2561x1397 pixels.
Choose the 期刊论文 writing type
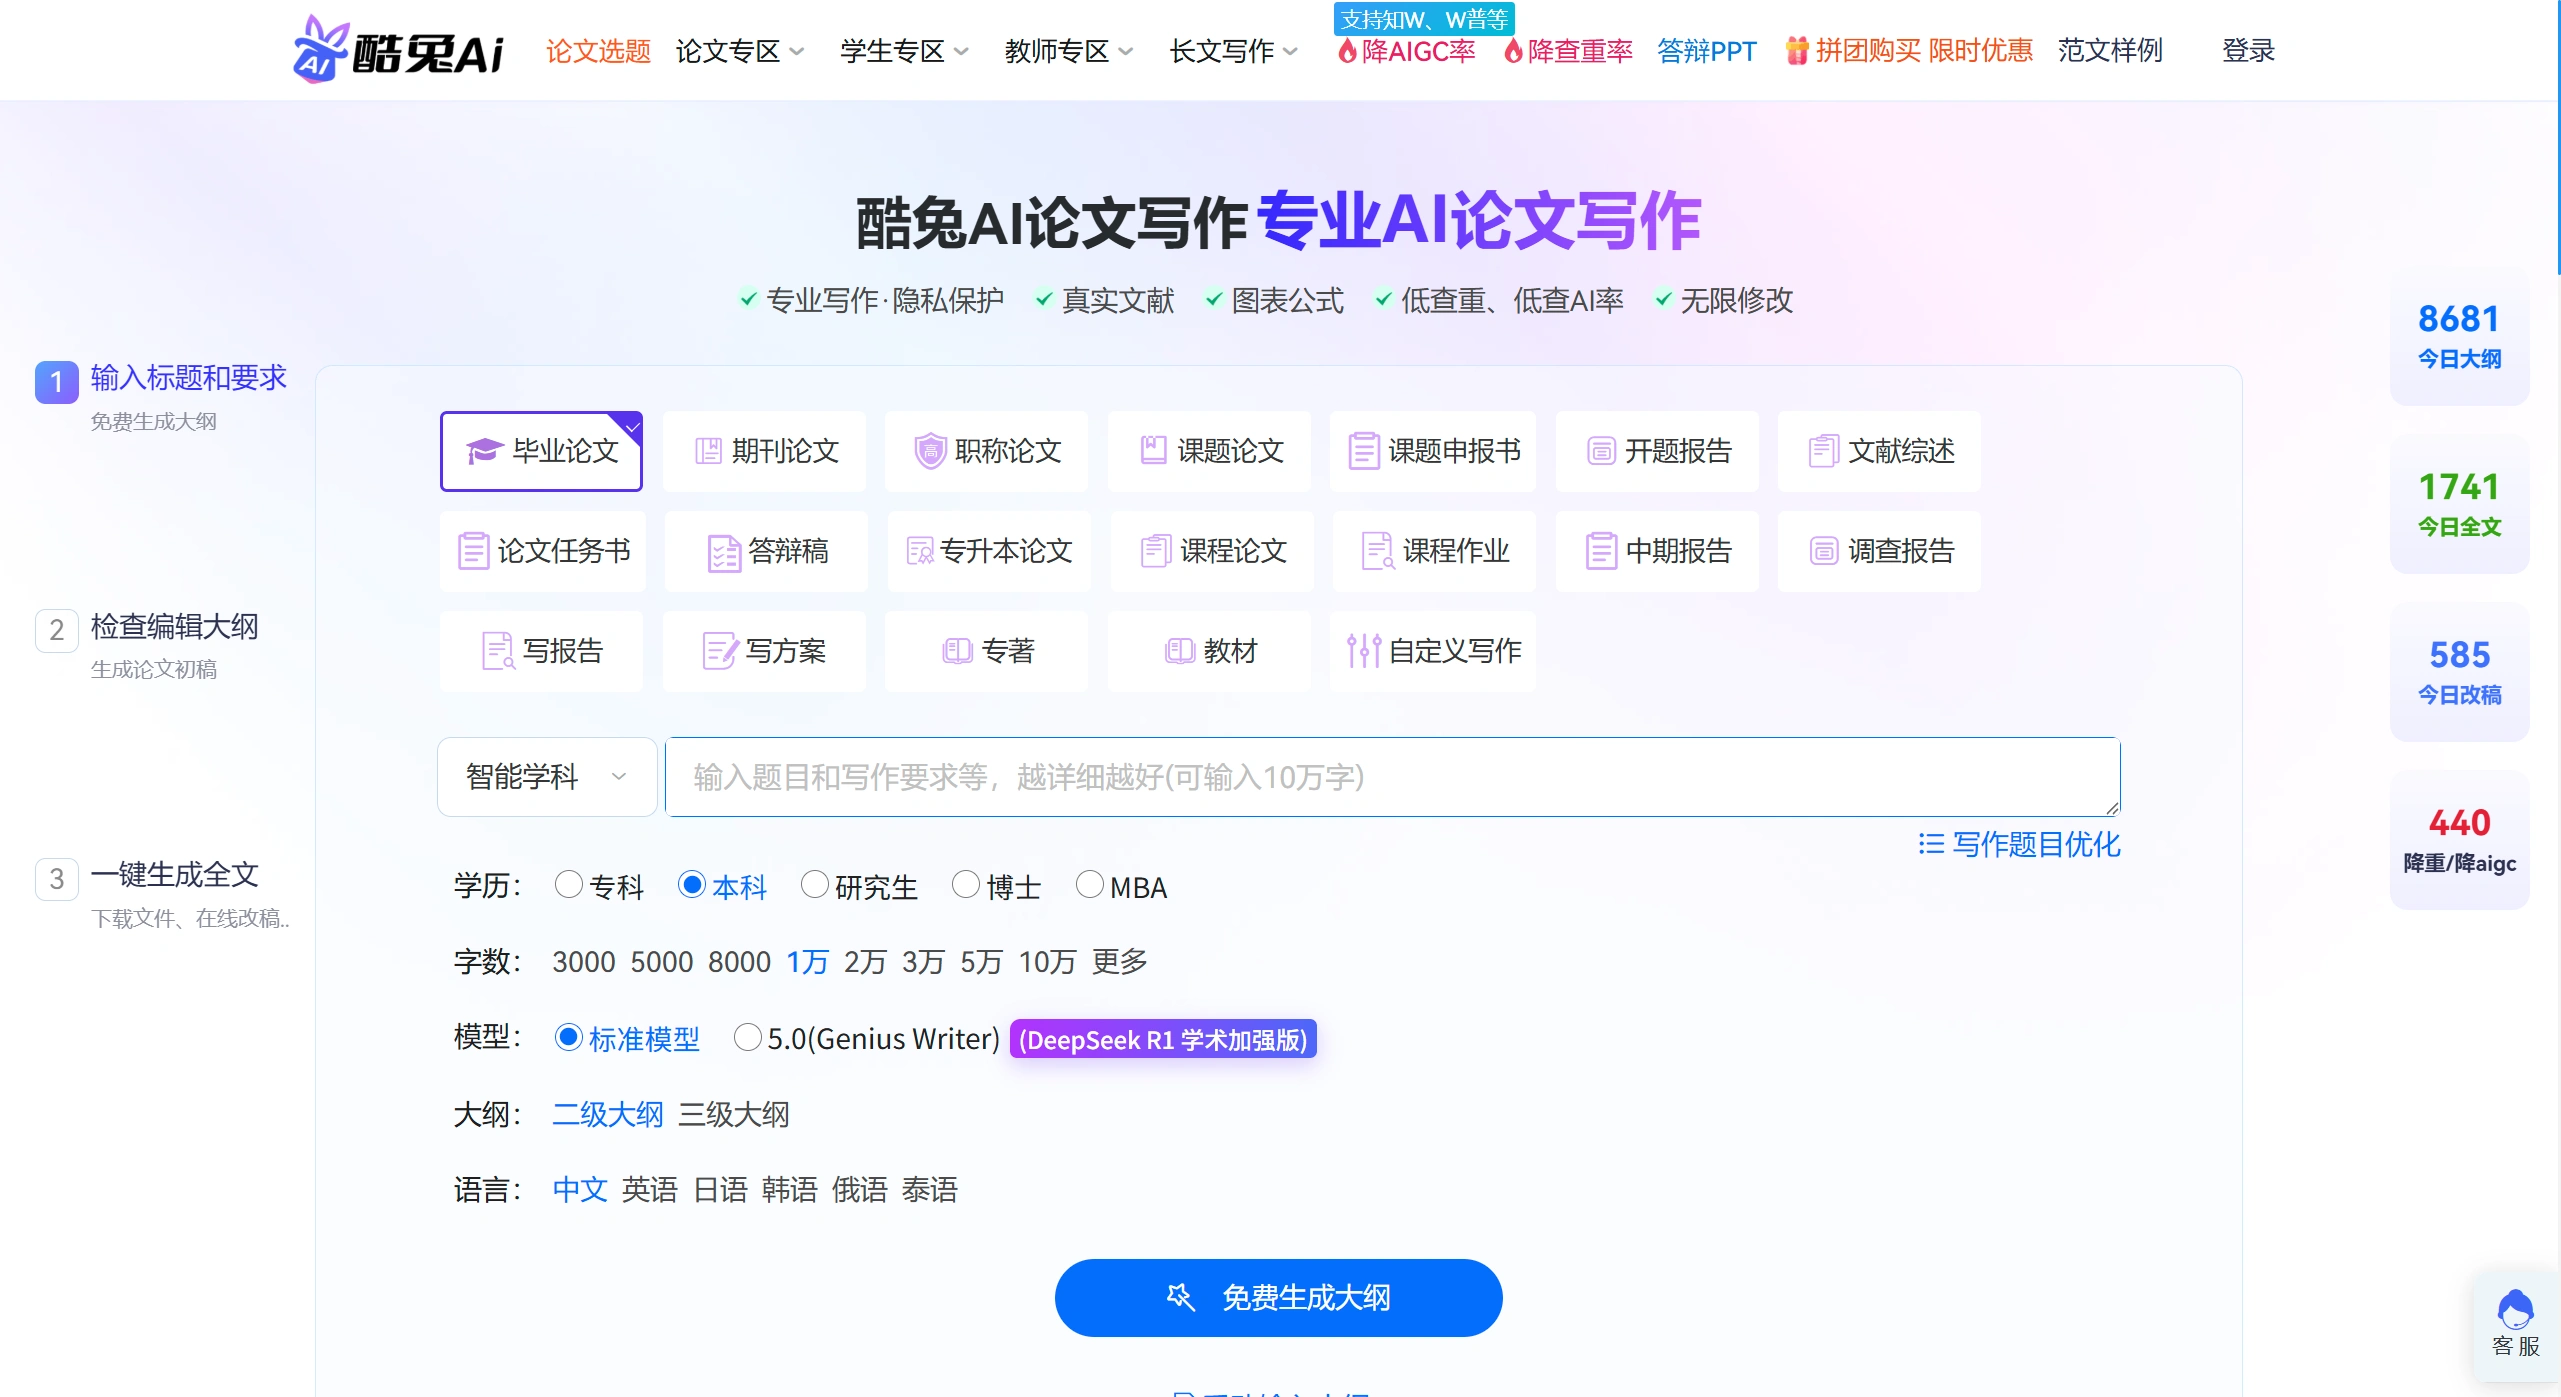coord(764,451)
